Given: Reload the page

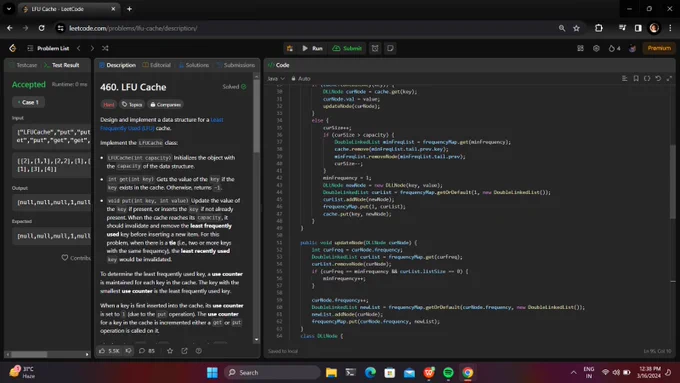Looking at the screenshot, I should tap(42, 28).
